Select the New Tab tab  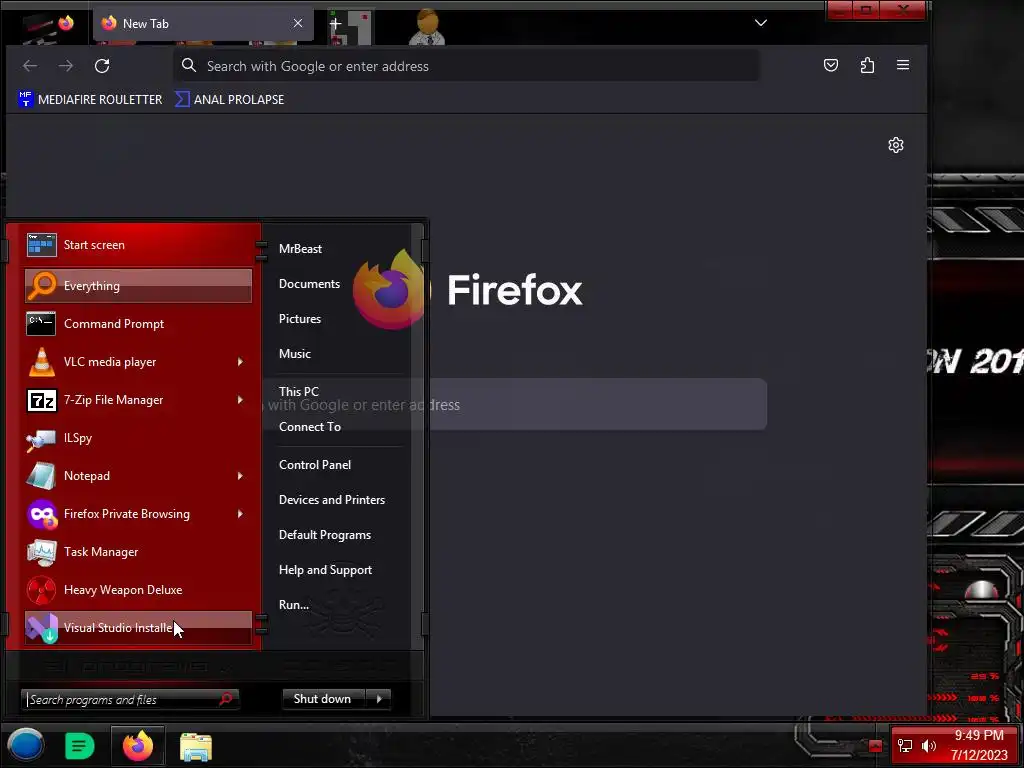203,24
